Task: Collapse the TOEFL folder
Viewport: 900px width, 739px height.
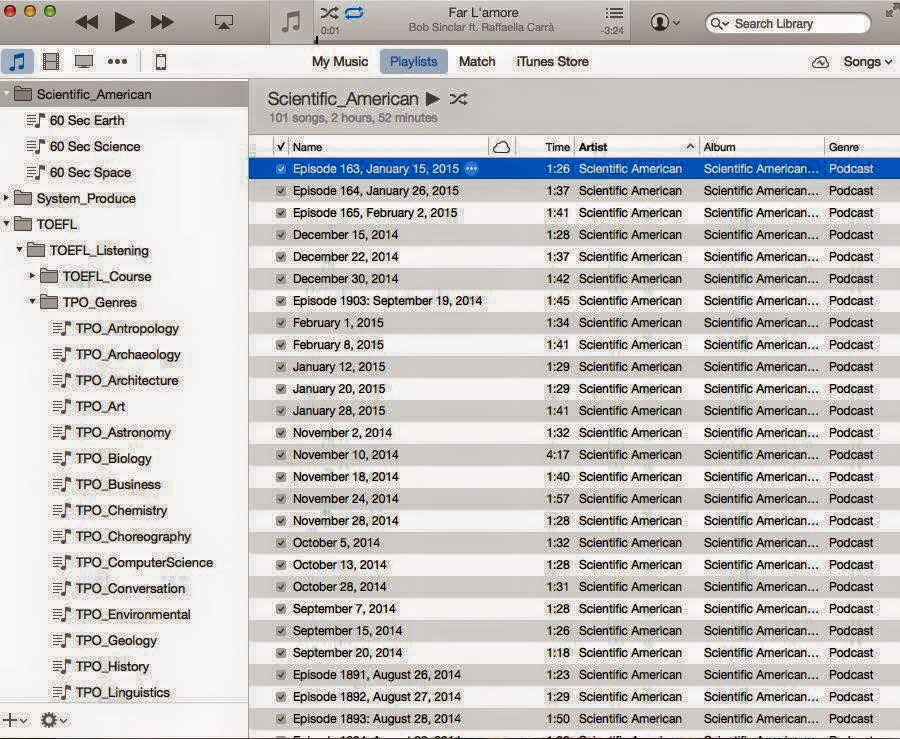Action: pos(6,224)
